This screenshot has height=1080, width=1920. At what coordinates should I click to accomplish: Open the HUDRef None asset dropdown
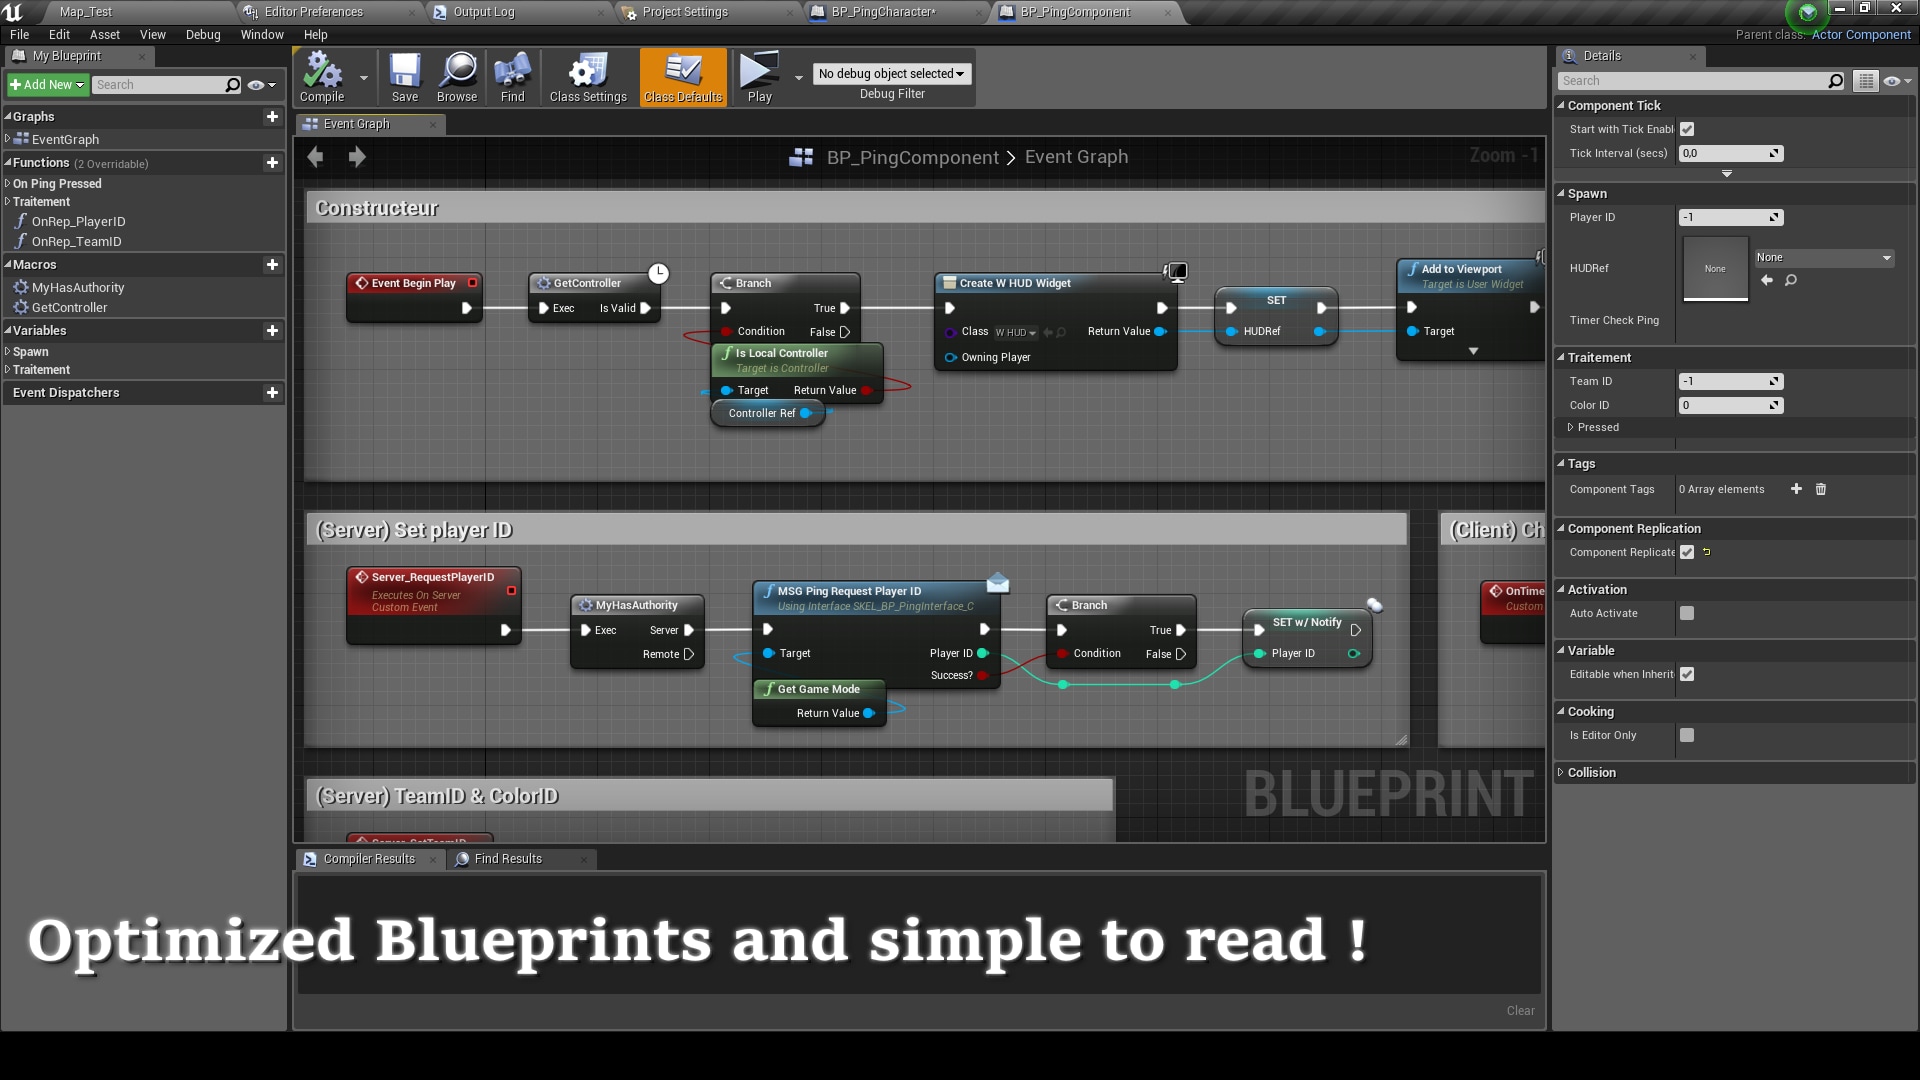point(1824,257)
